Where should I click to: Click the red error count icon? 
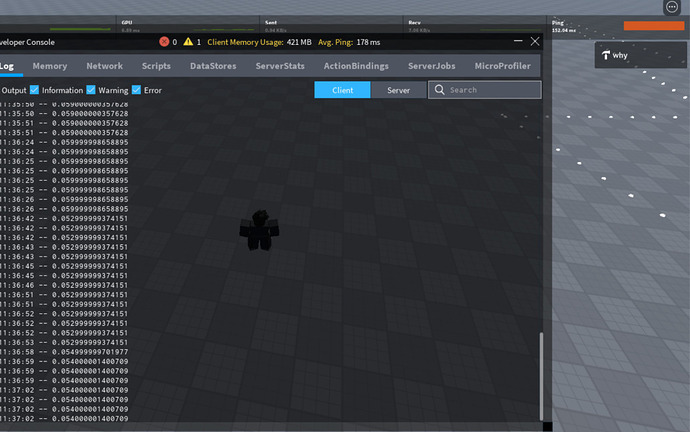pos(164,42)
